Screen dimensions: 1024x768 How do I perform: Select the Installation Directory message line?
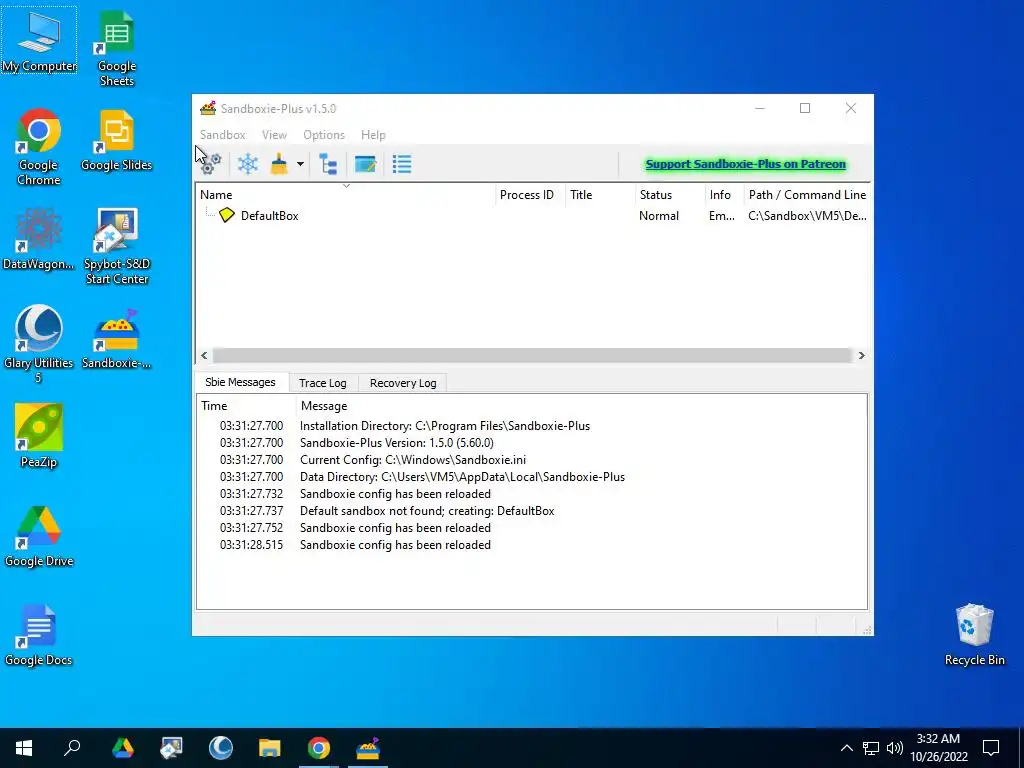tap(532, 426)
